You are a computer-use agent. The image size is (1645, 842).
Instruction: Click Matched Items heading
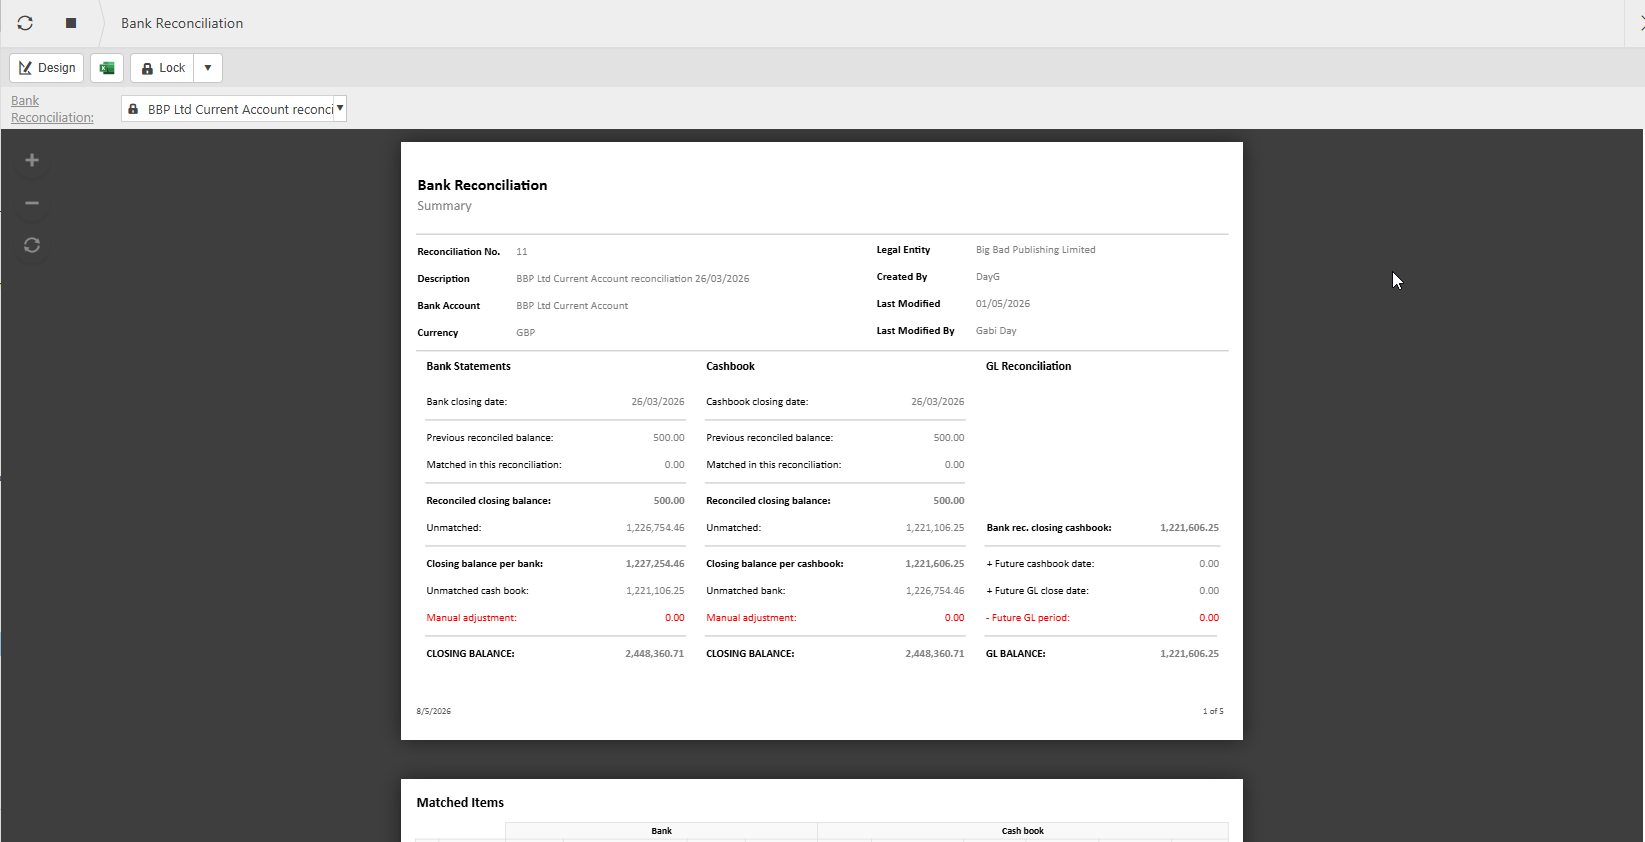click(460, 803)
